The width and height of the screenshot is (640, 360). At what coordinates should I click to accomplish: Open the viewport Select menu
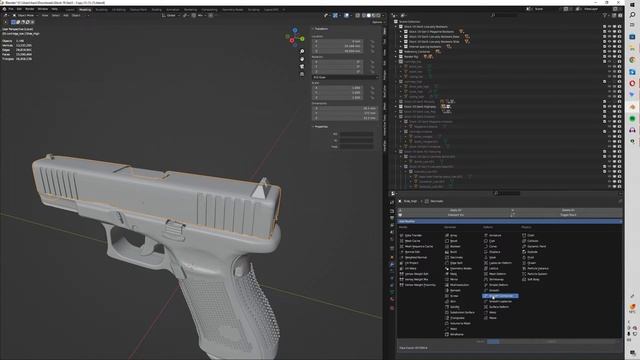pos(56,16)
